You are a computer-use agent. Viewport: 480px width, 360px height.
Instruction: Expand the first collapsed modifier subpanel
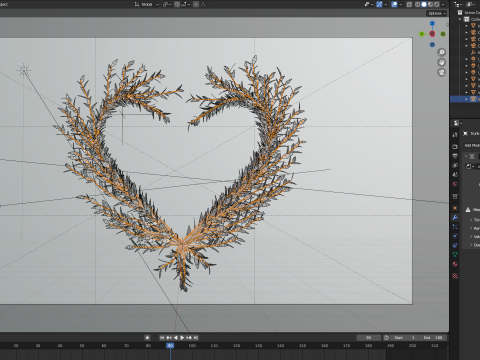click(x=471, y=220)
